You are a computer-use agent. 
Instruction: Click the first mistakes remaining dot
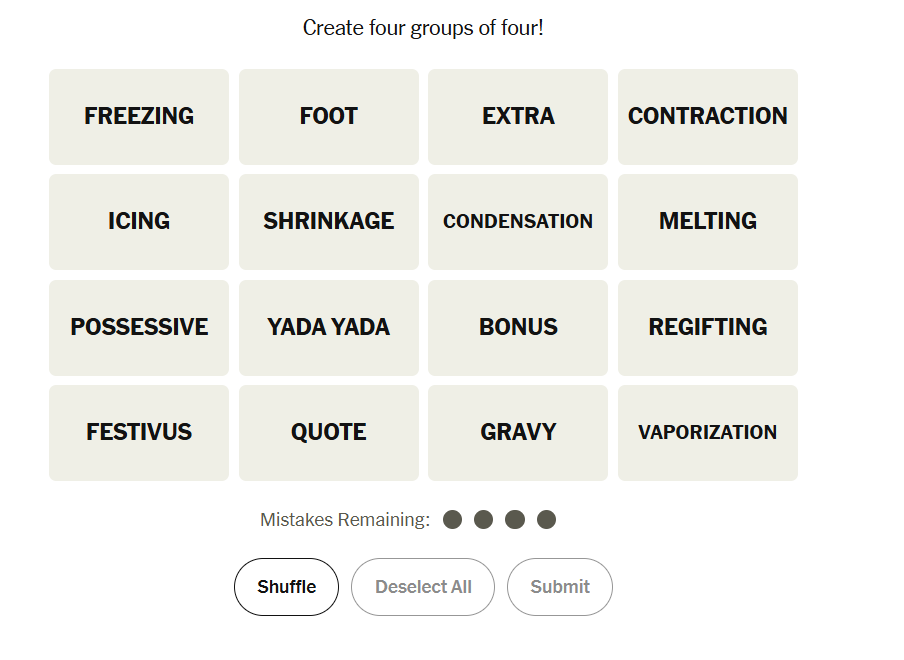pyautogui.click(x=452, y=520)
